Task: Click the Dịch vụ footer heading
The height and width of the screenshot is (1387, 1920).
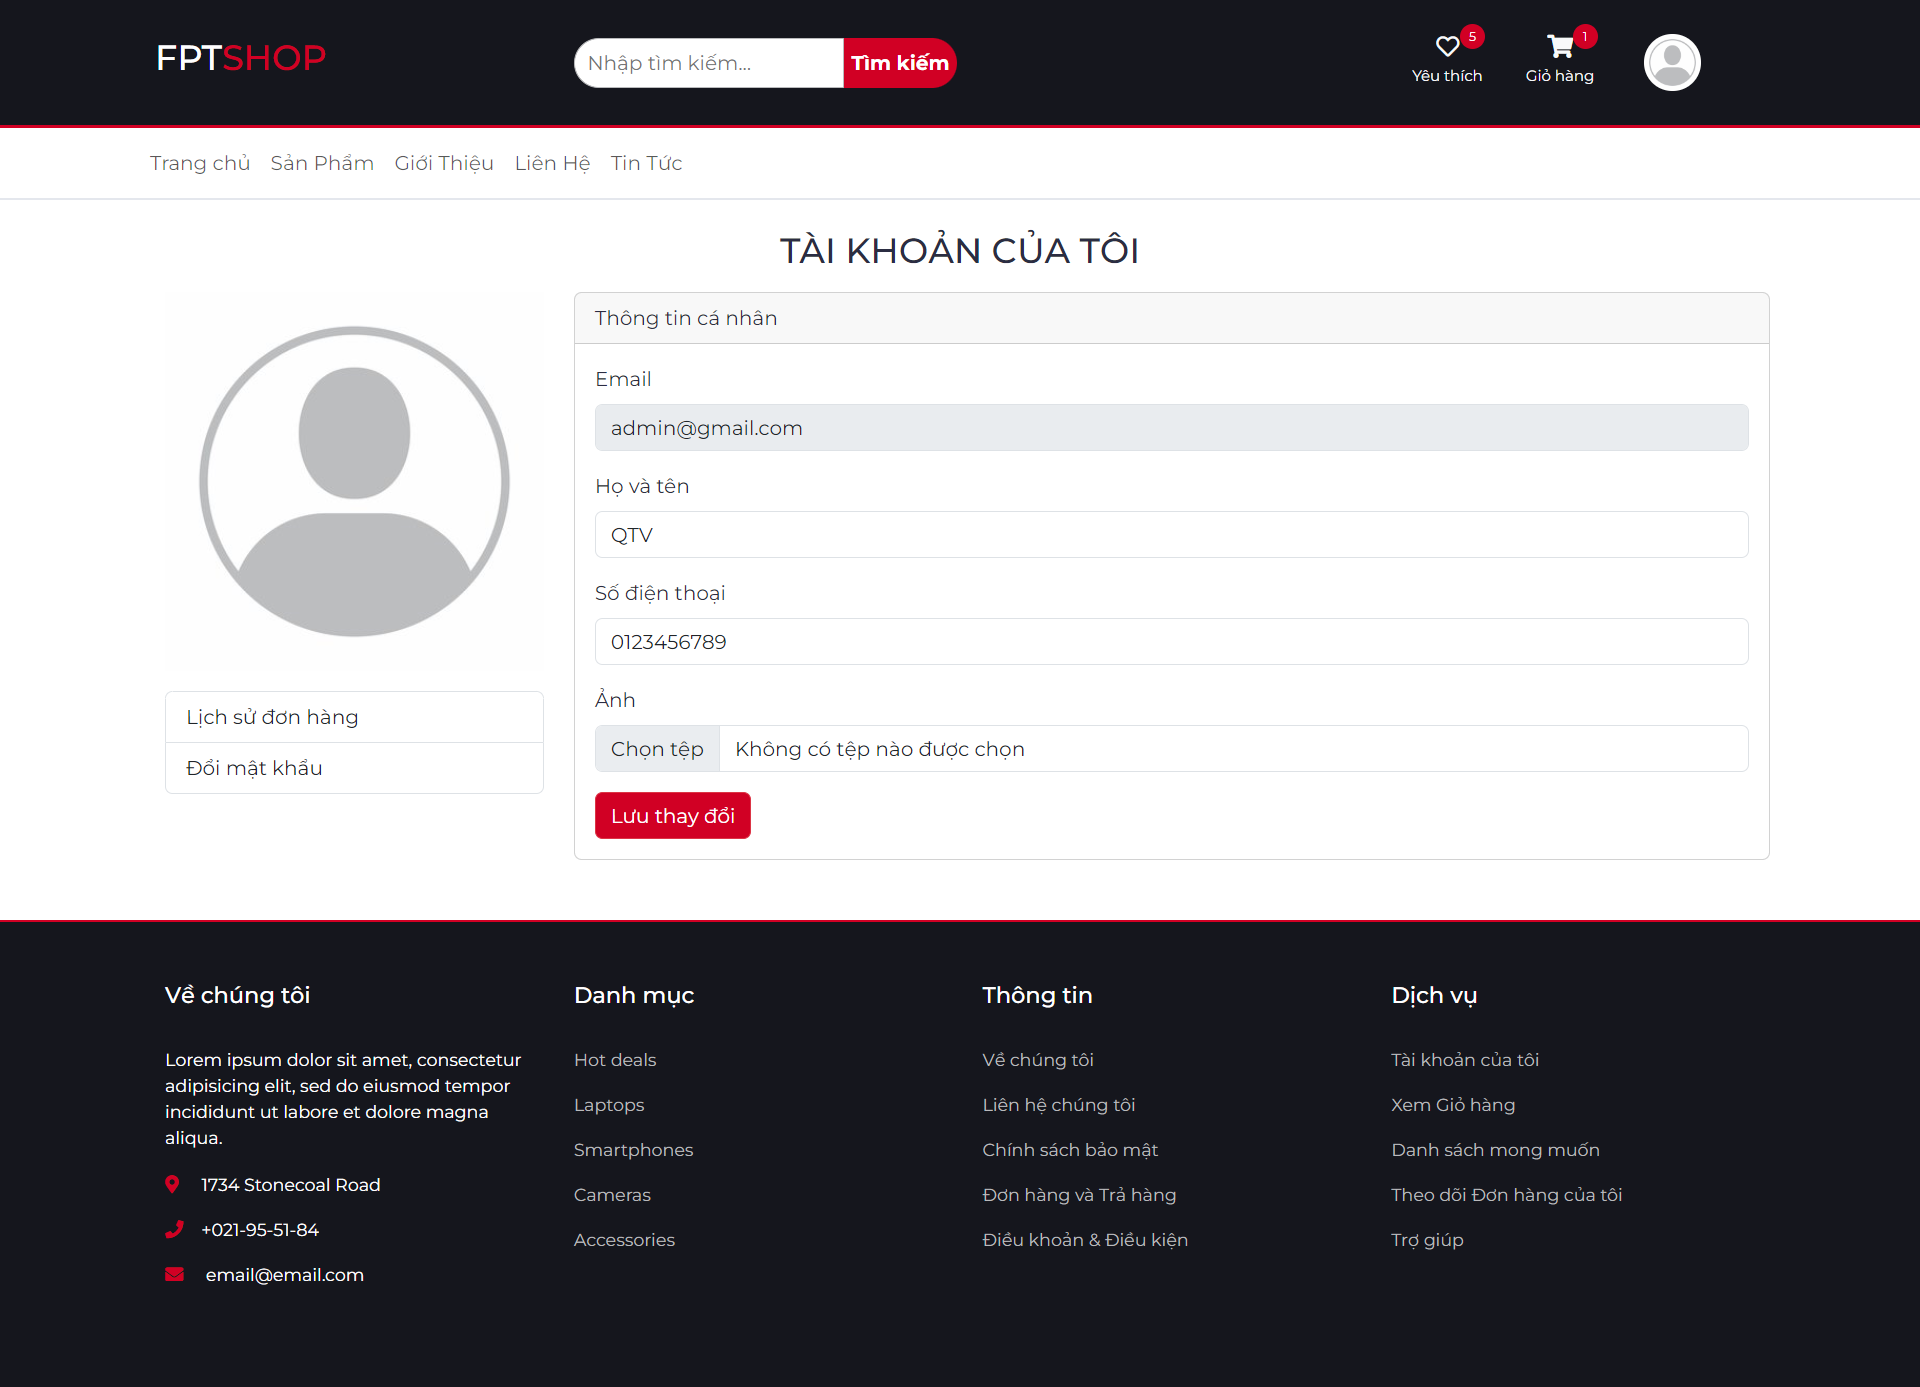Action: 1434,996
